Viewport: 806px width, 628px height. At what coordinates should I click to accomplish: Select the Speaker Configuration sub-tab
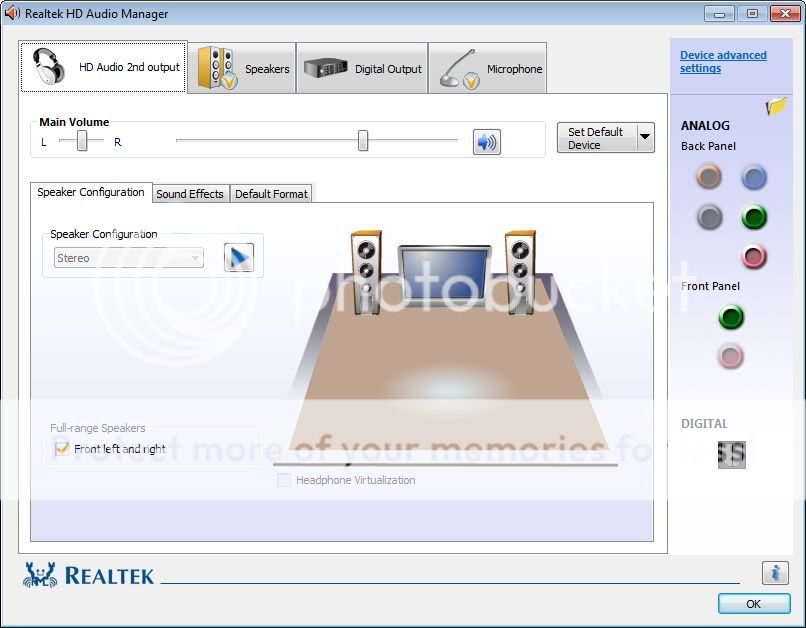[x=91, y=192]
